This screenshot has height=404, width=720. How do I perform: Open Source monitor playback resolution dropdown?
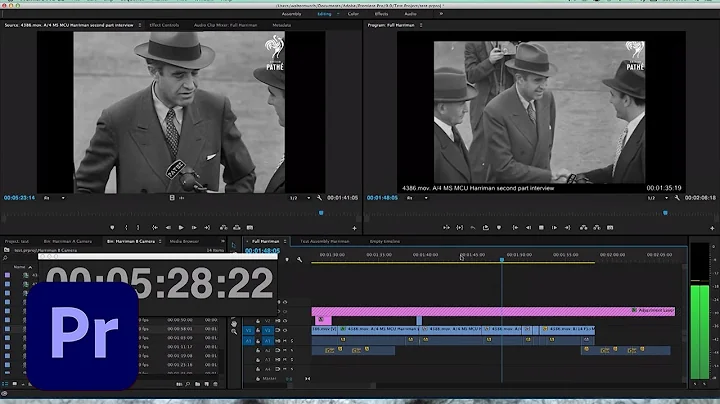[300, 198]
